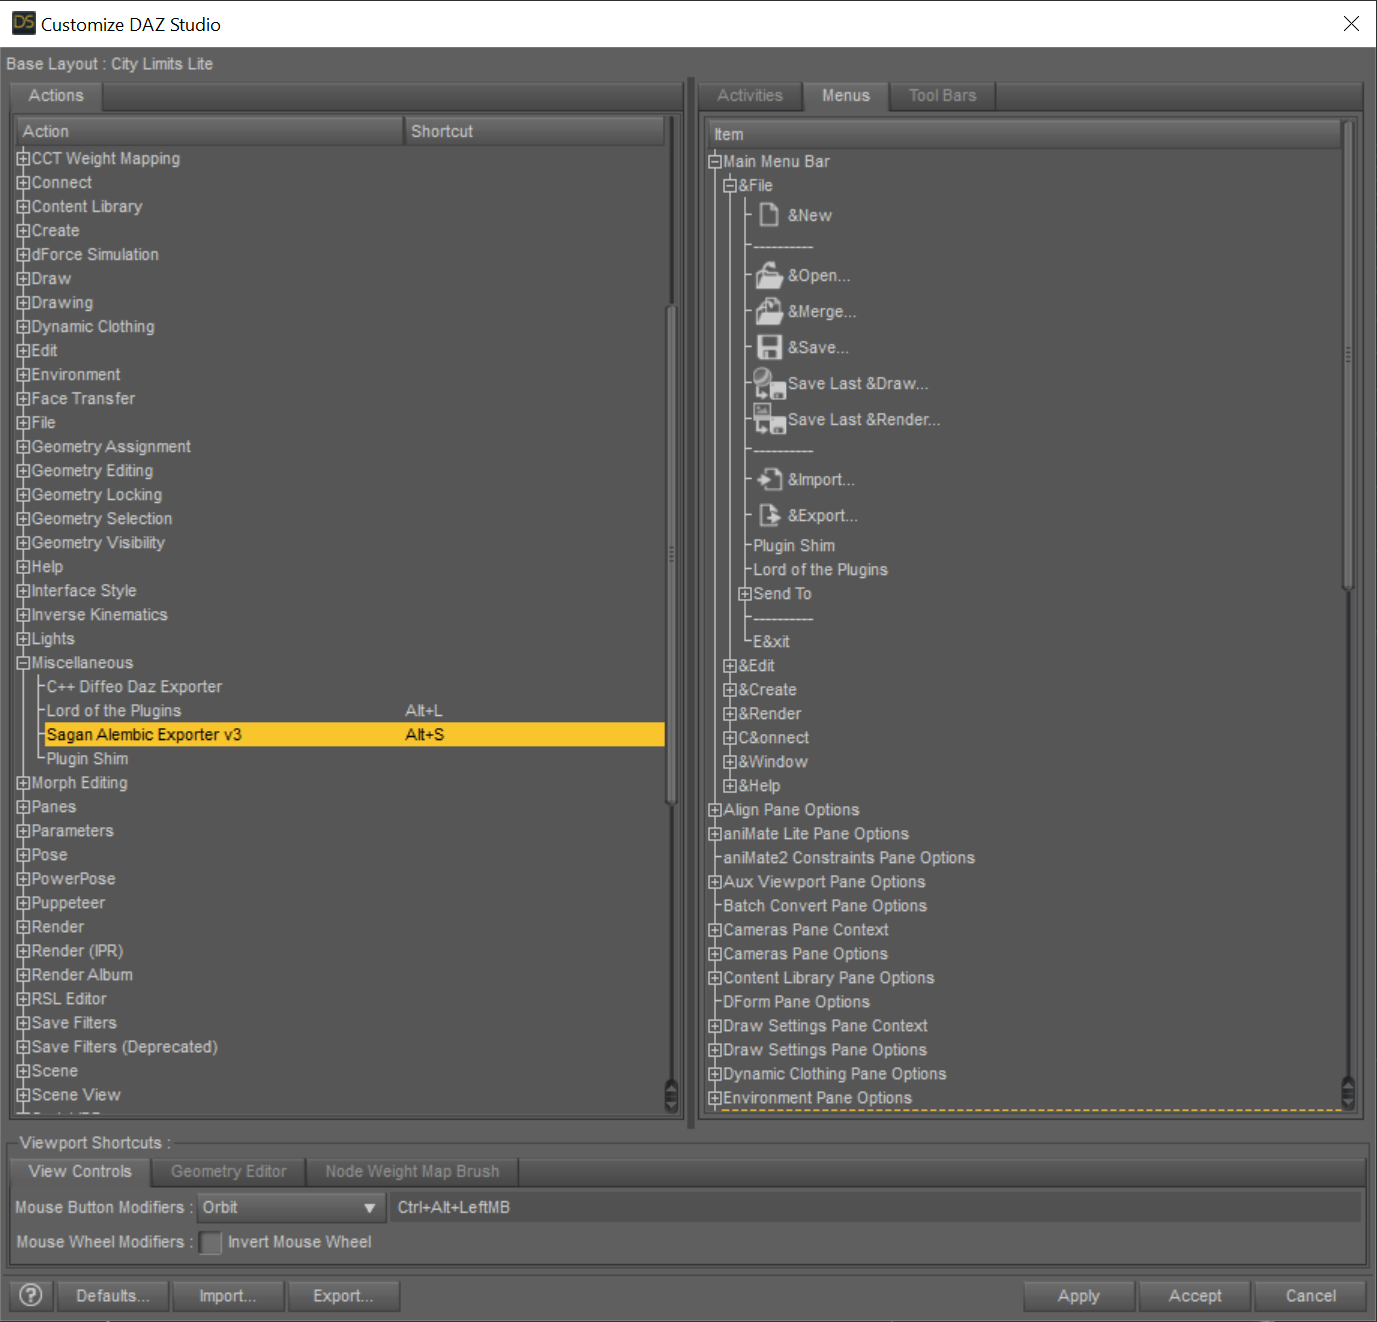Select Plugin Shim in the &File menu

point(794,545)
